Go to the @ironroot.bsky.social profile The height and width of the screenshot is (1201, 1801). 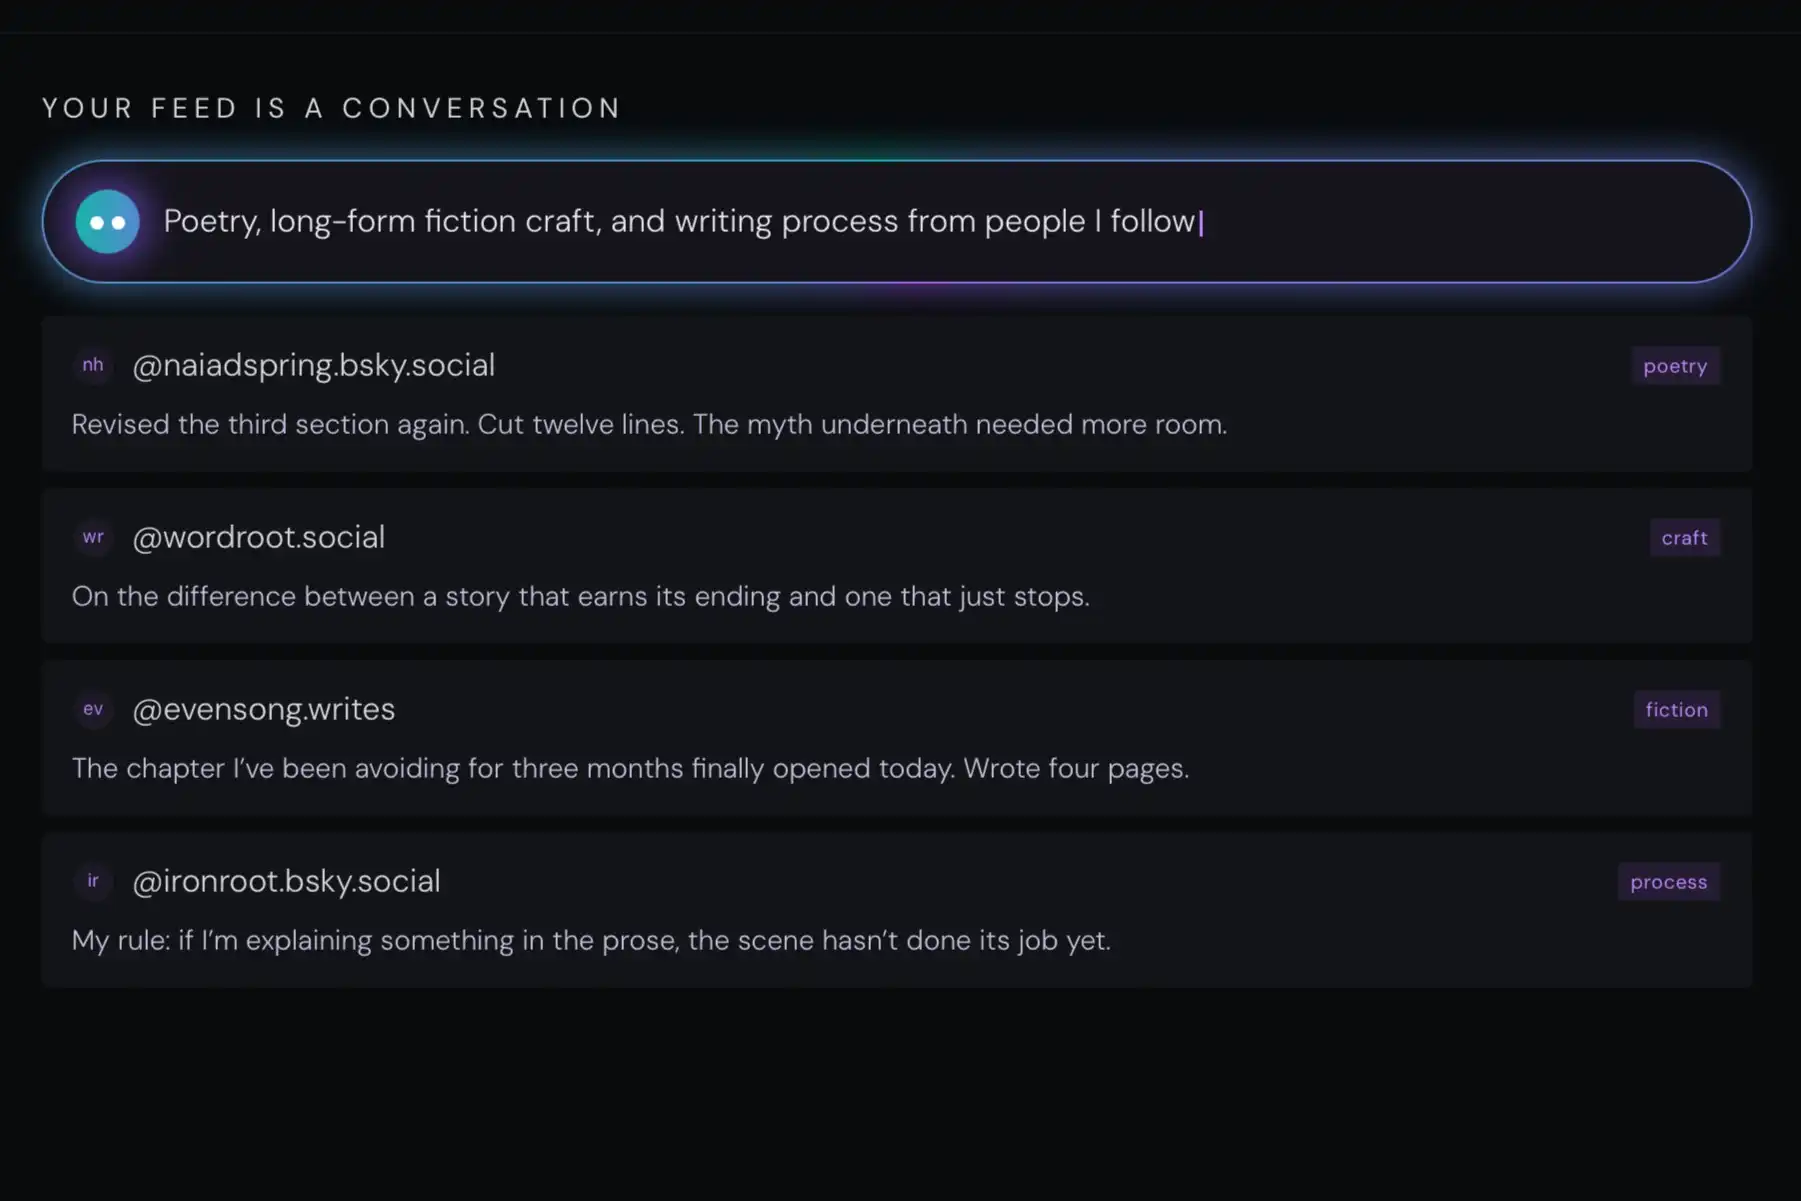pos(286,881)
